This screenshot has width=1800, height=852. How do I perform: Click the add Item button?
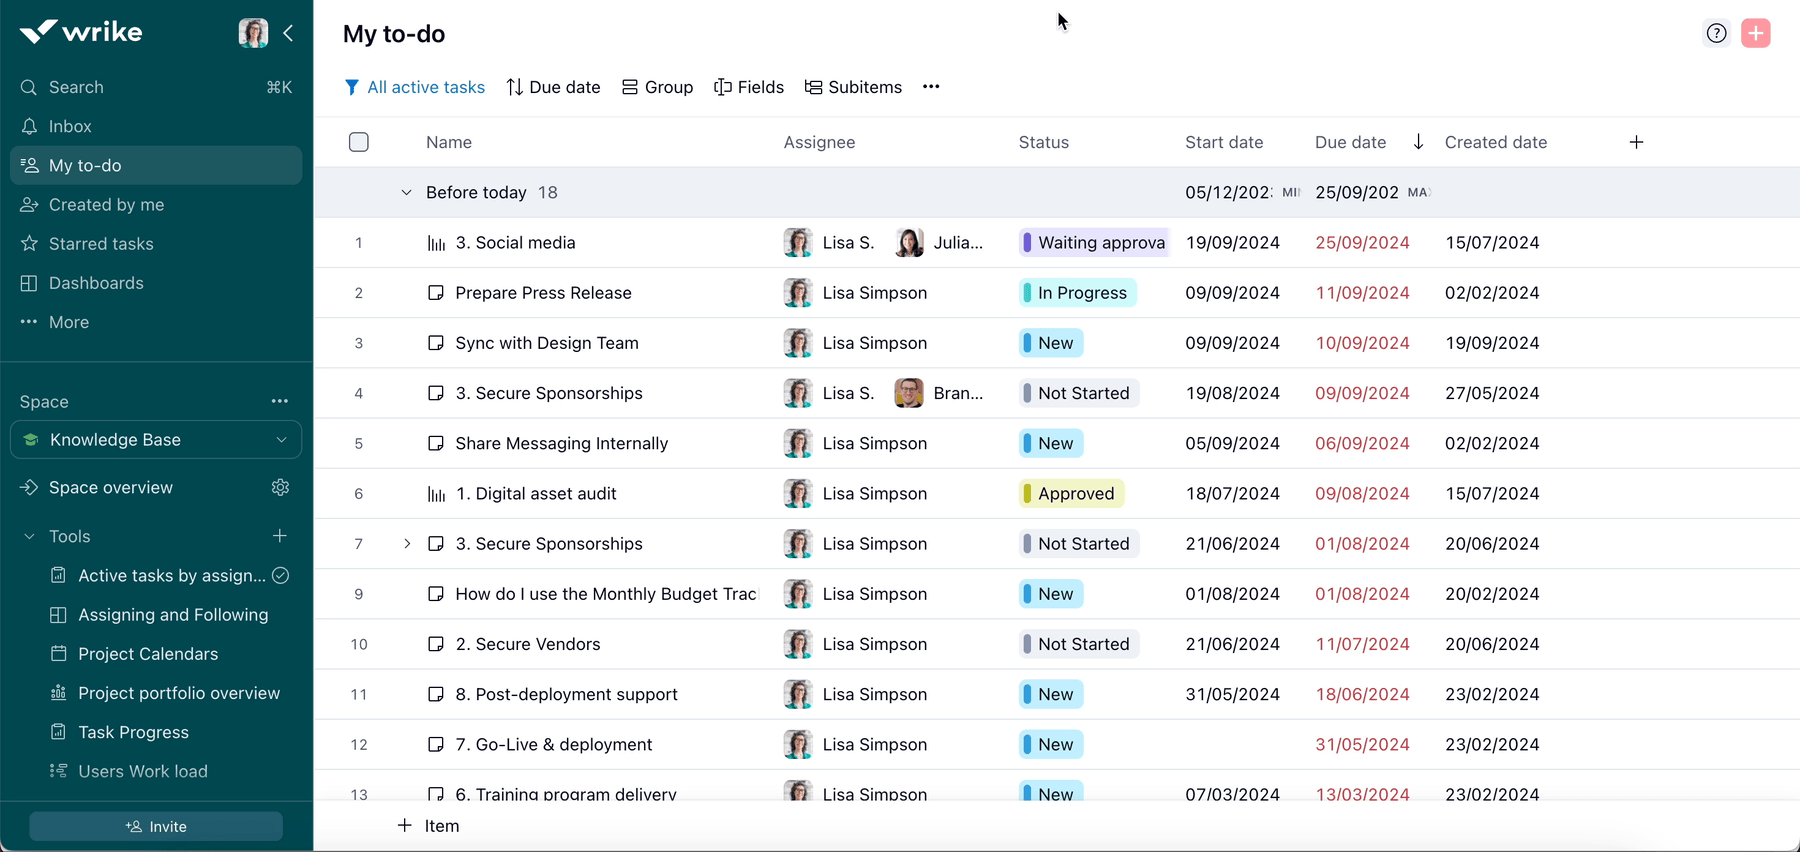click(428, 826)
